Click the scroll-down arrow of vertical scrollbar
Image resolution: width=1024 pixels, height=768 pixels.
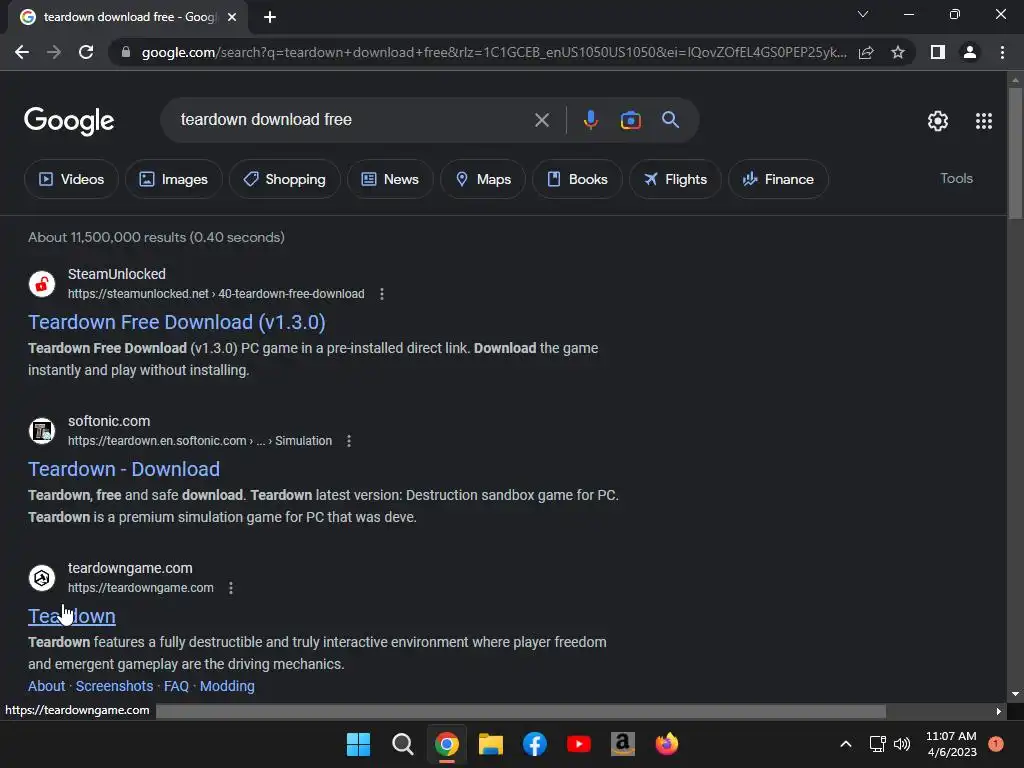point(1015,694)
